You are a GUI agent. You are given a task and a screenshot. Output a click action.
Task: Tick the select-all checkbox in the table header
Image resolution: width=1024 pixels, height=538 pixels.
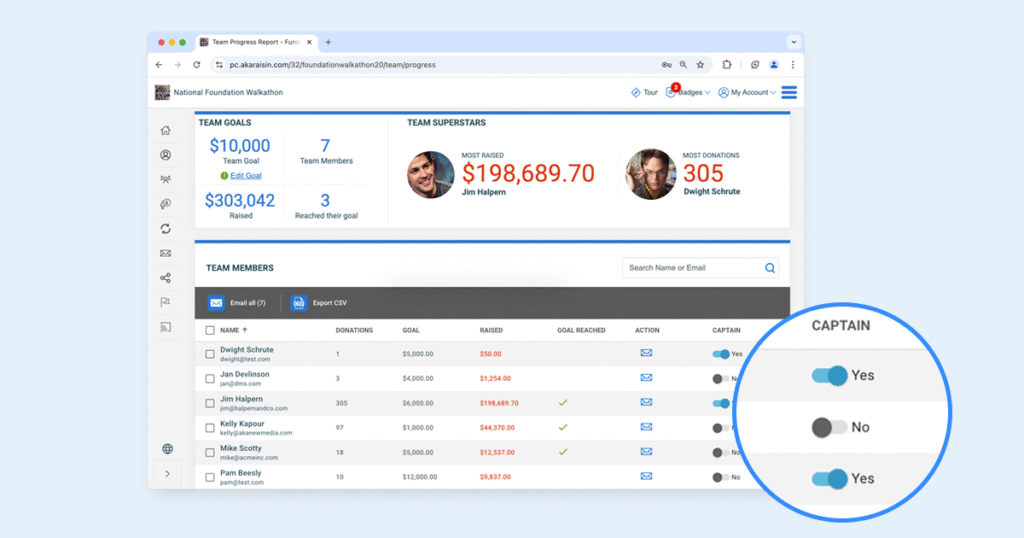pyautogui.click(x=210, y=330)
